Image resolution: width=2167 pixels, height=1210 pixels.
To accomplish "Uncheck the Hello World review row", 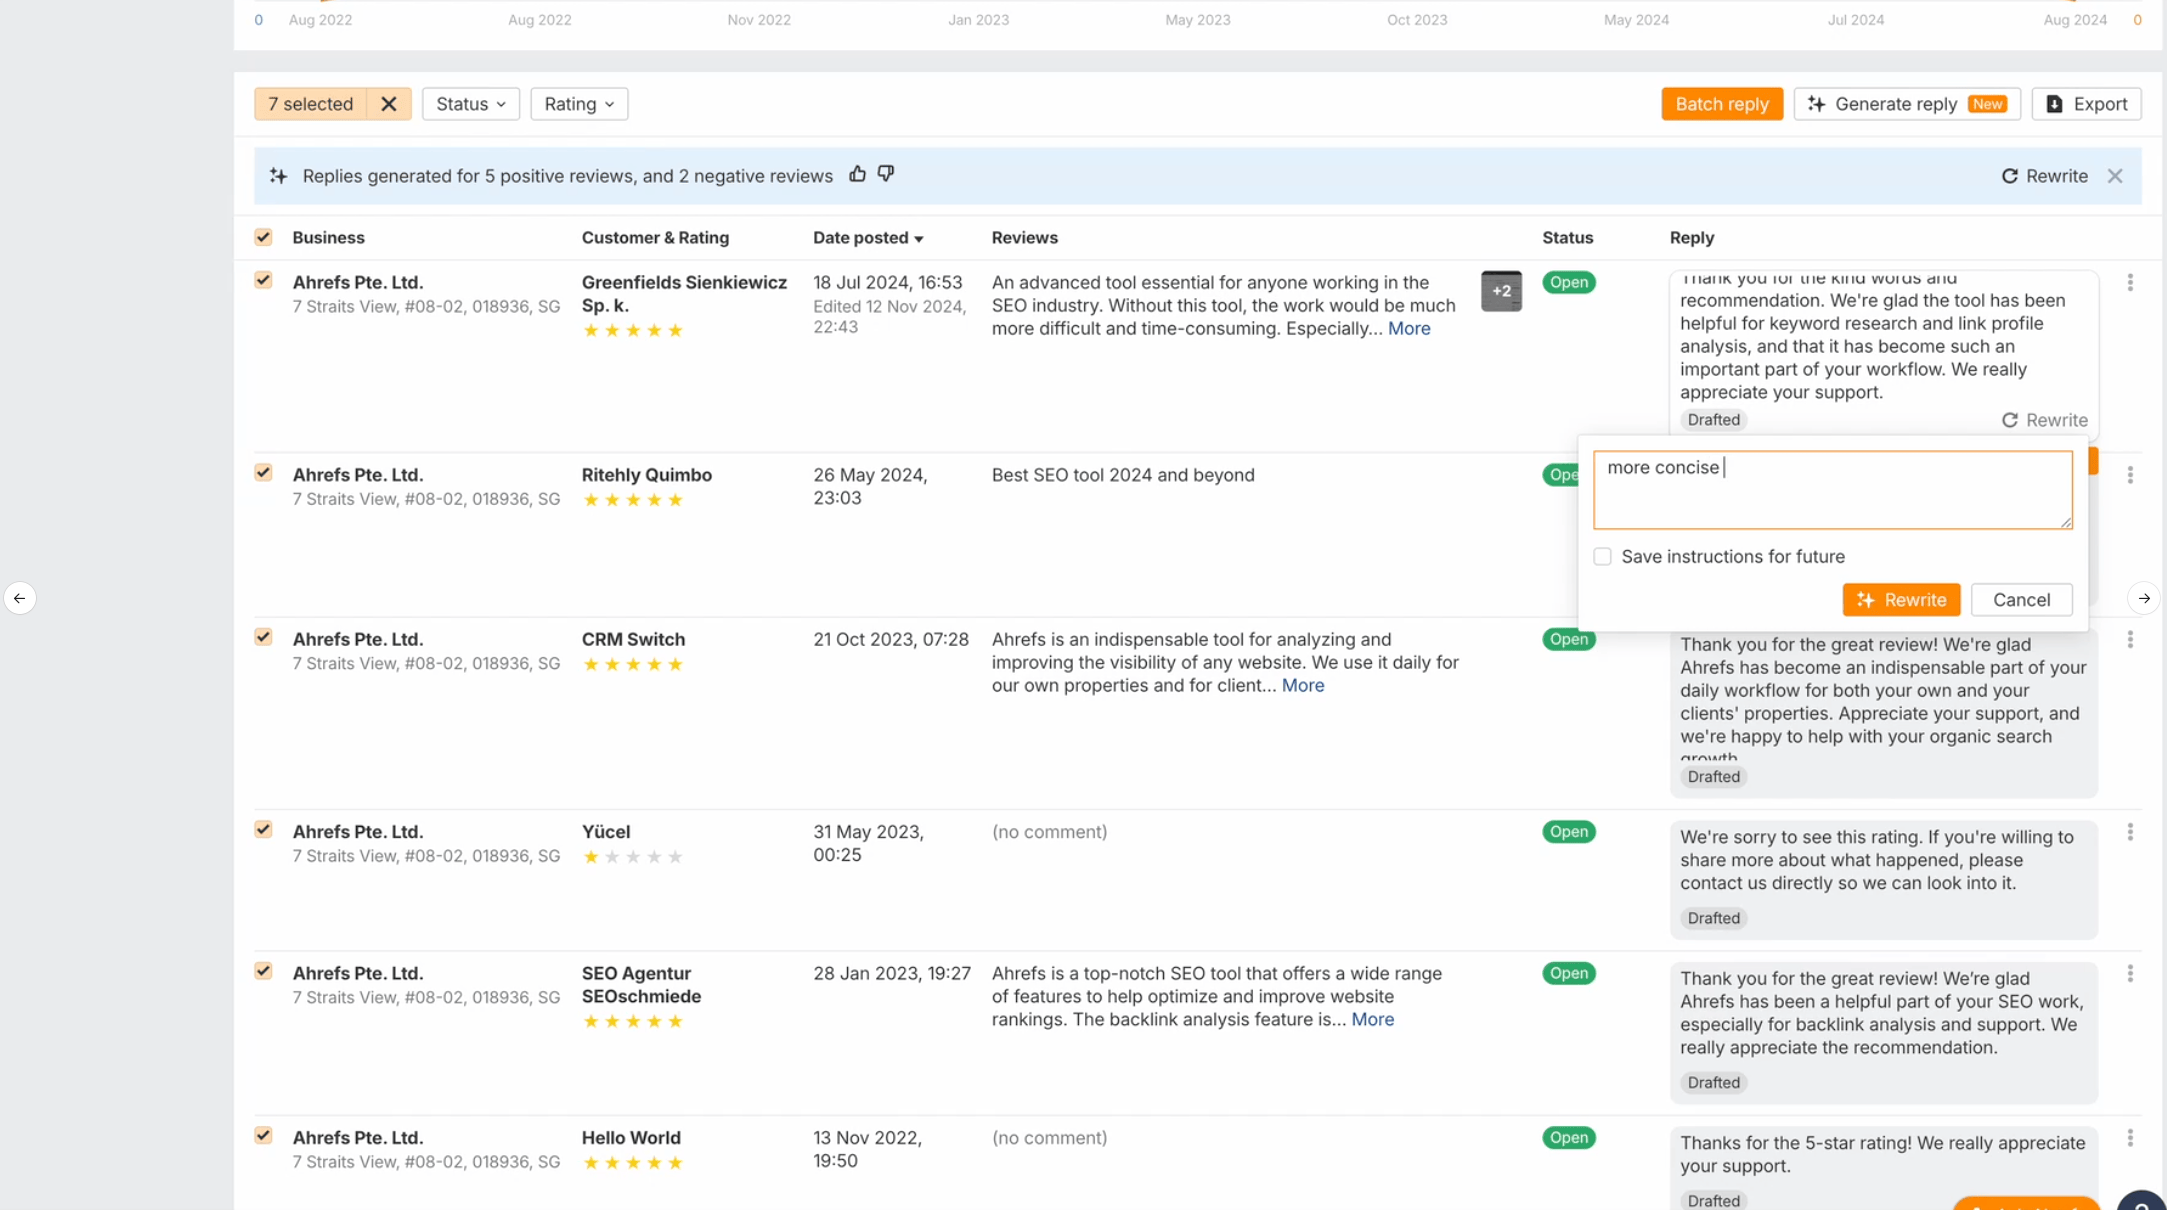I will (263, 1135).
